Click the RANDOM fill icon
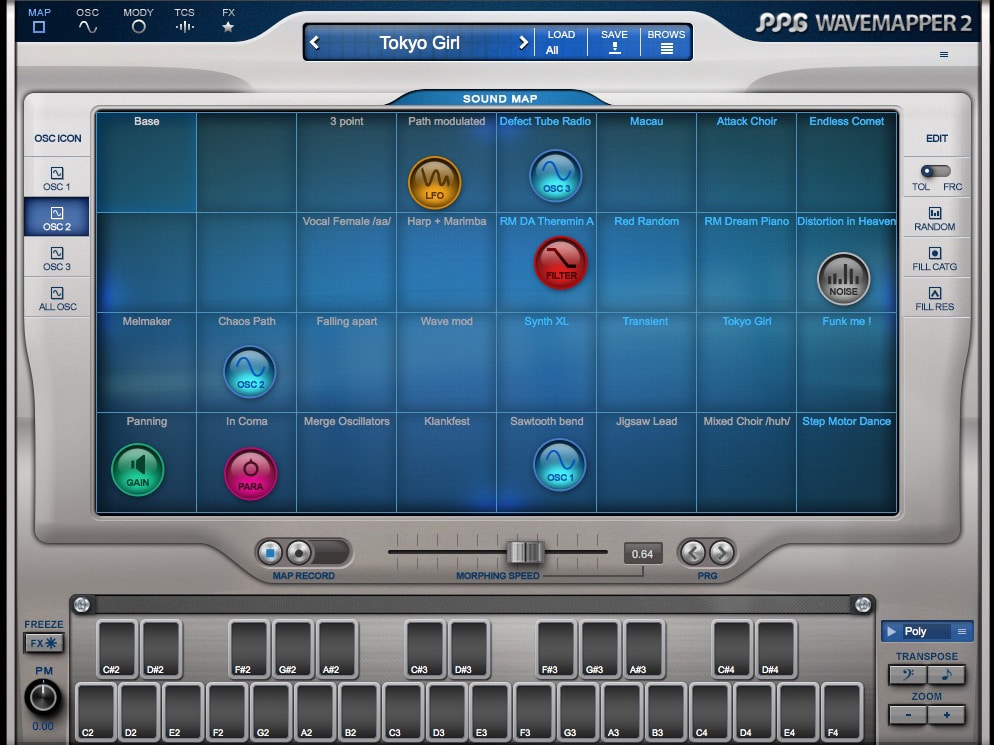The height and width of the screenshot is (745, 994). [934, 219]
